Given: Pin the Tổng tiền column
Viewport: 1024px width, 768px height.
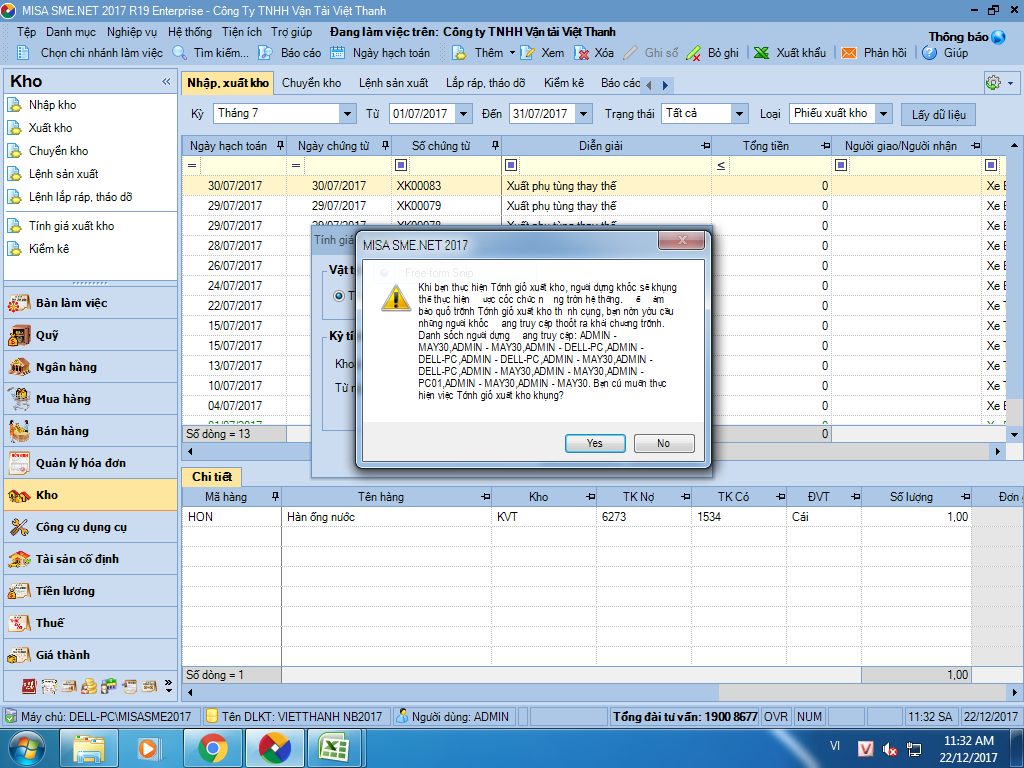Looking at the screenshot, I should coord(825,146).
